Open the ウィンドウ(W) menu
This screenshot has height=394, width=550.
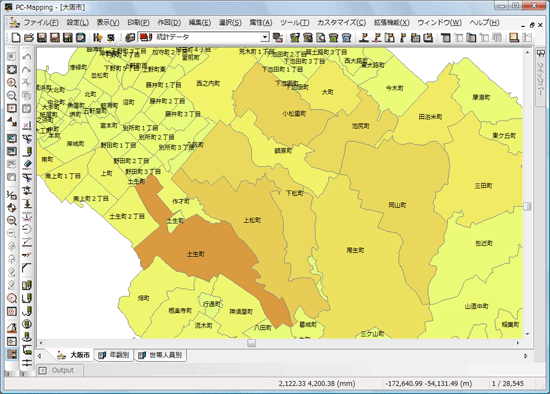(x=439, y=23)
